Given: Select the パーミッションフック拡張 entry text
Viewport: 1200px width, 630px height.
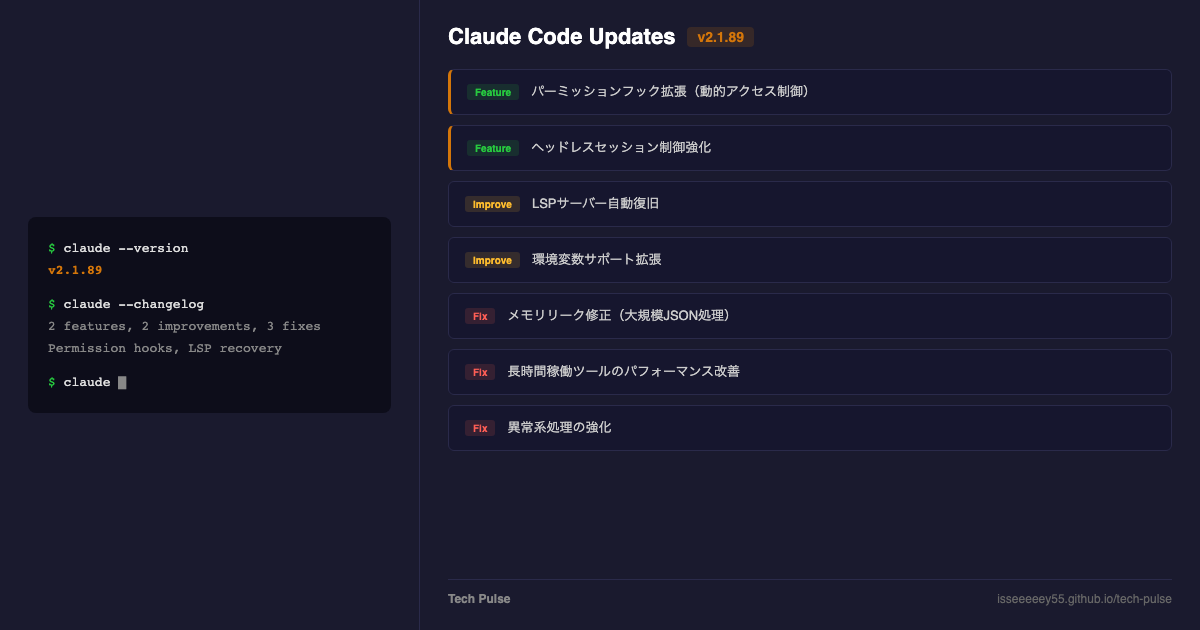Looking at the screenshot, I should click(x=670, y=92).
